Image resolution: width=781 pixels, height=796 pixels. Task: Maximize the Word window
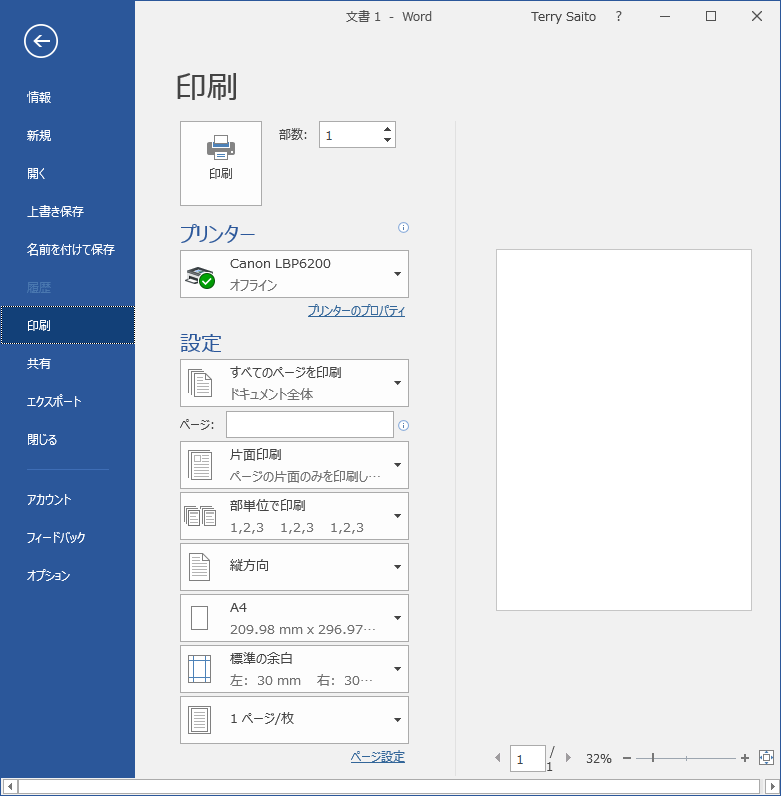click(x=711, y=16)
